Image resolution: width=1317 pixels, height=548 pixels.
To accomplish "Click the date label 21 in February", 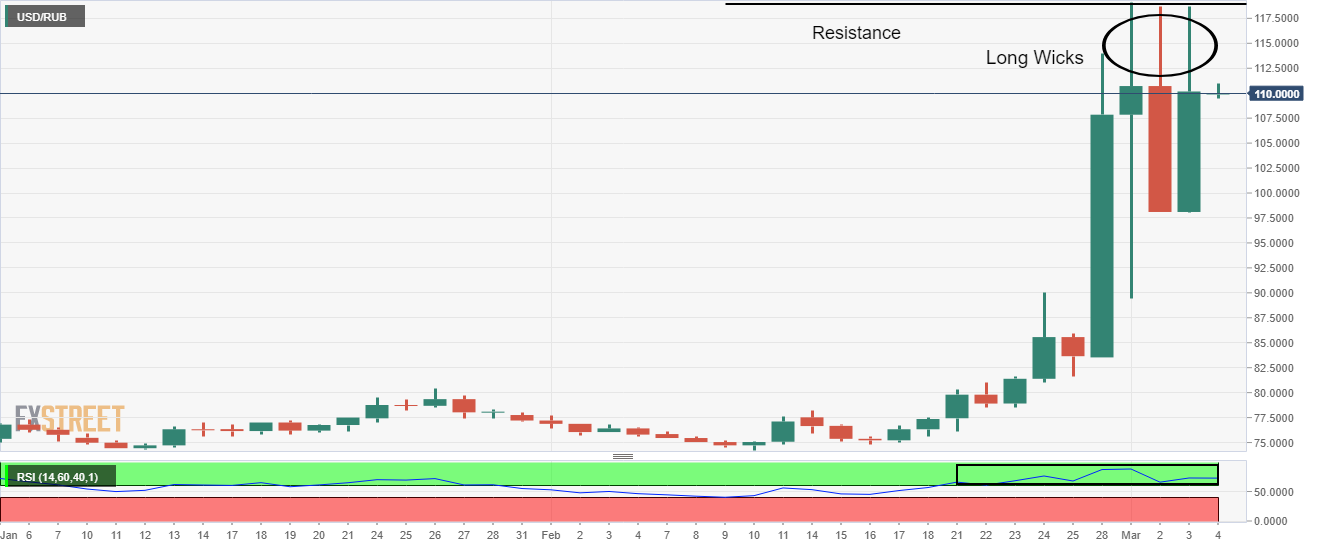I will pyautogui.click(x=957, y=537).
